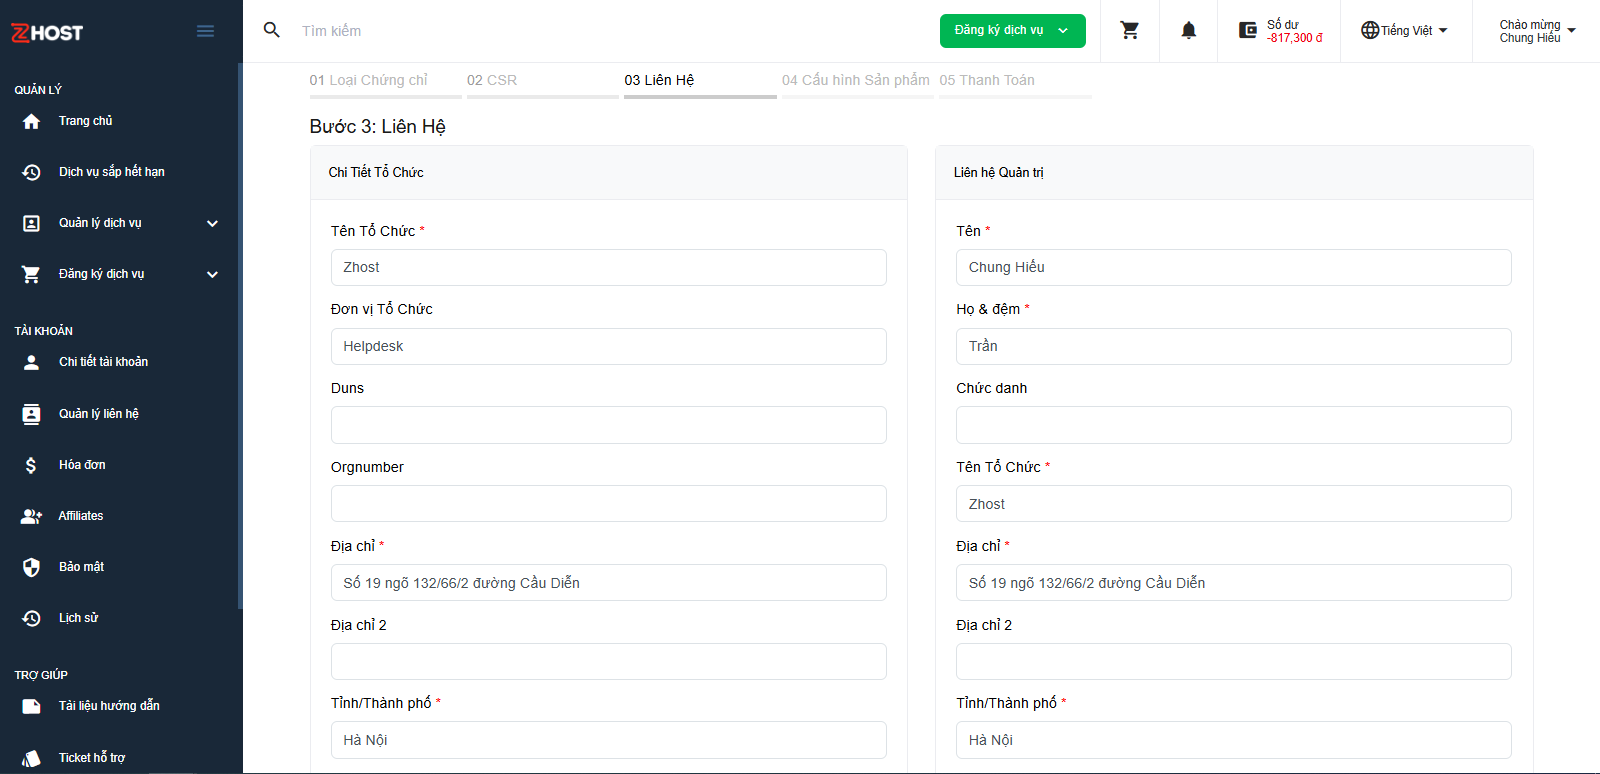This screenshot has width=1600, height=774.
Task: Click Tài liệu hướng dẫn document icon
Action: 31,706
